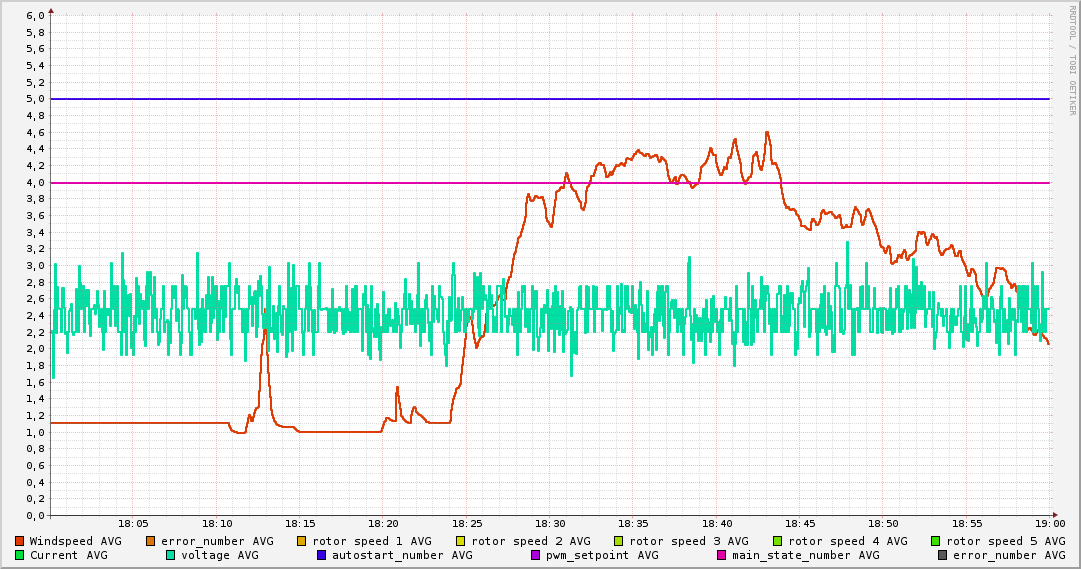Click the rotor speed 1 AVG label

pos(372,541)
